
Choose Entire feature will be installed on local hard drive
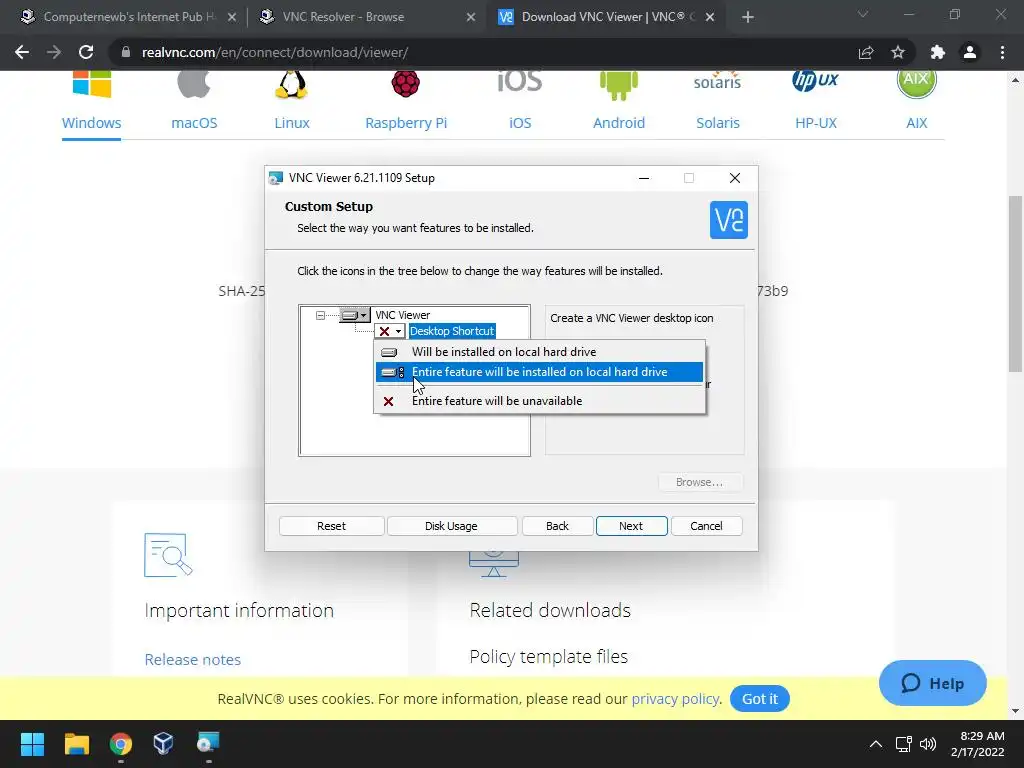(x=539, y=372)
